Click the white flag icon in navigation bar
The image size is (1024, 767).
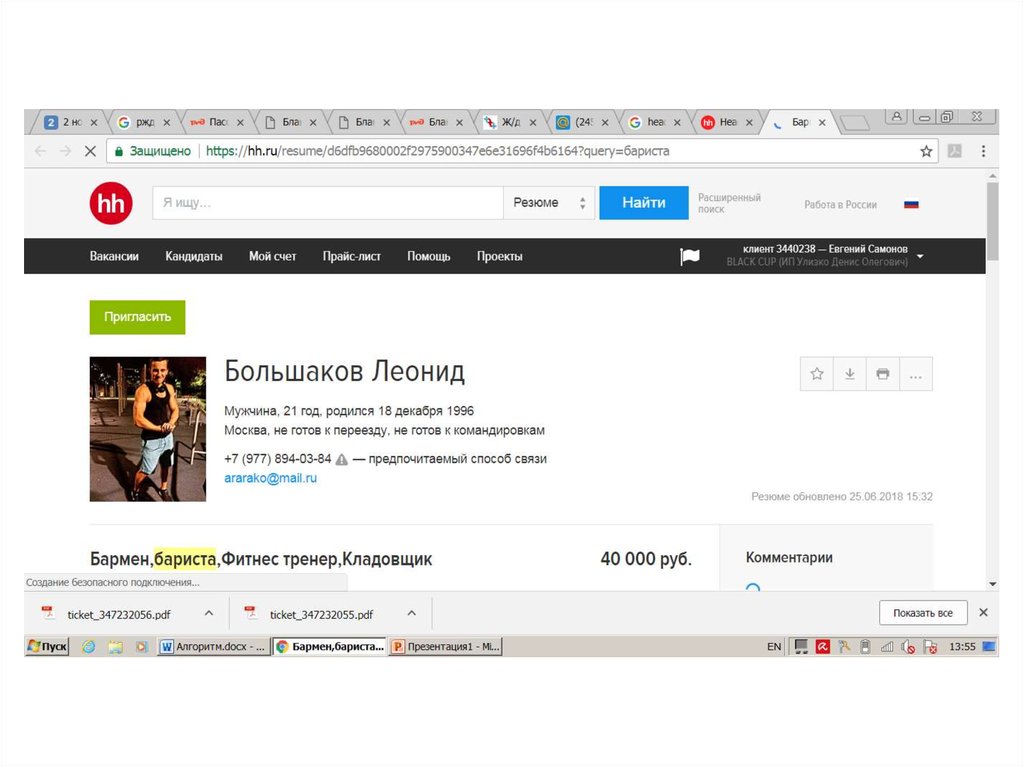(690, 256)
